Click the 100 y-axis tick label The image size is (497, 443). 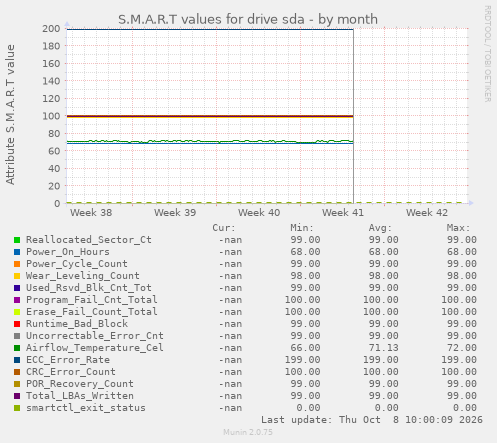coord(51,116)
